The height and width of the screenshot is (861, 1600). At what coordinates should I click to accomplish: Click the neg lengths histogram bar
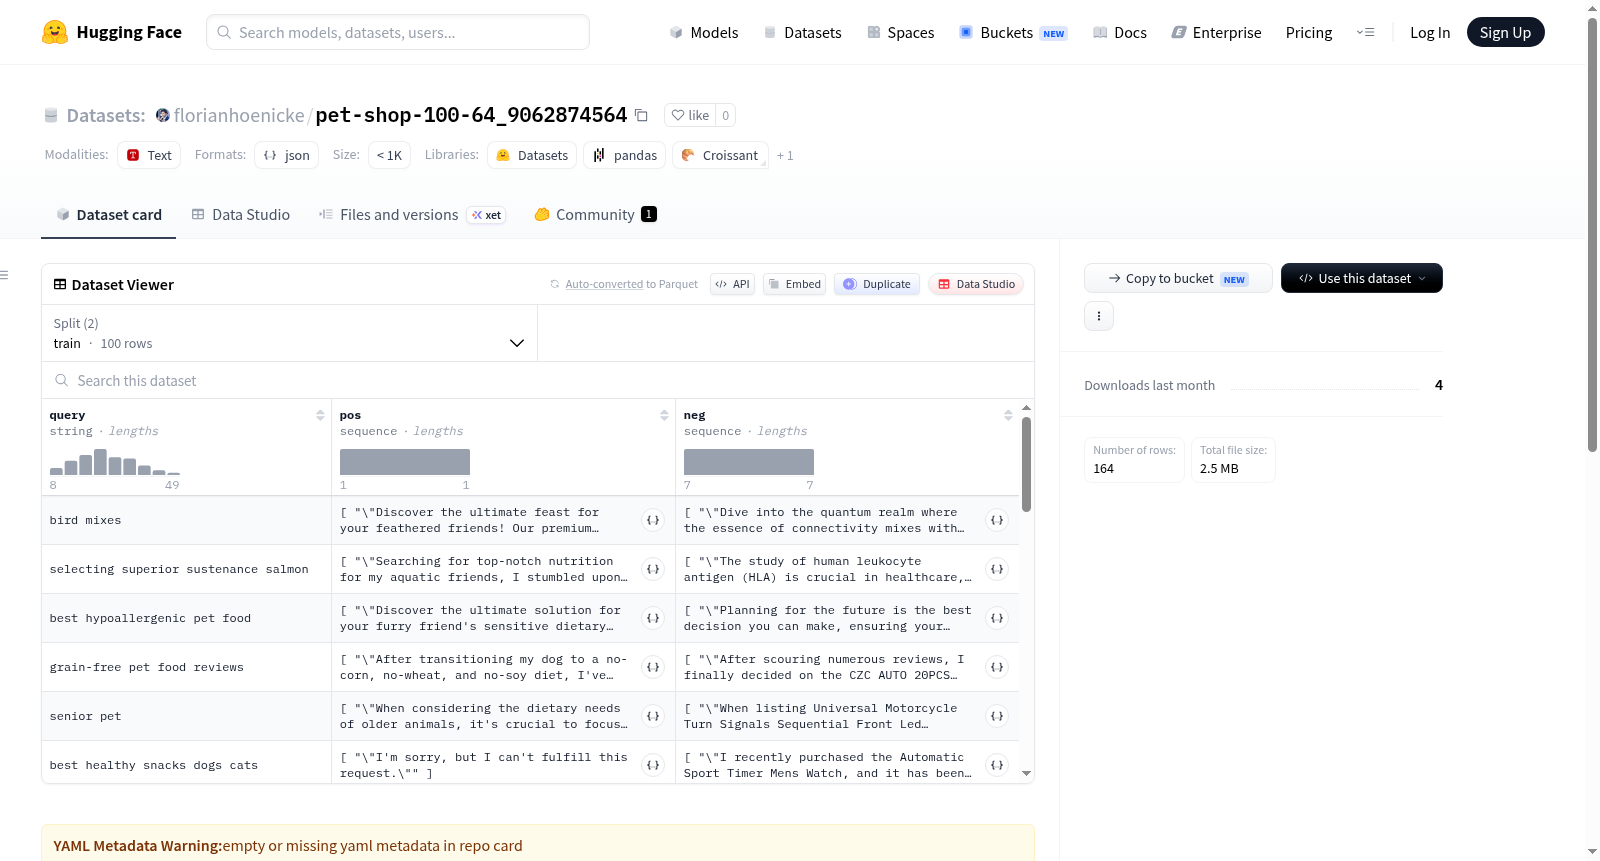coord(749,462)
